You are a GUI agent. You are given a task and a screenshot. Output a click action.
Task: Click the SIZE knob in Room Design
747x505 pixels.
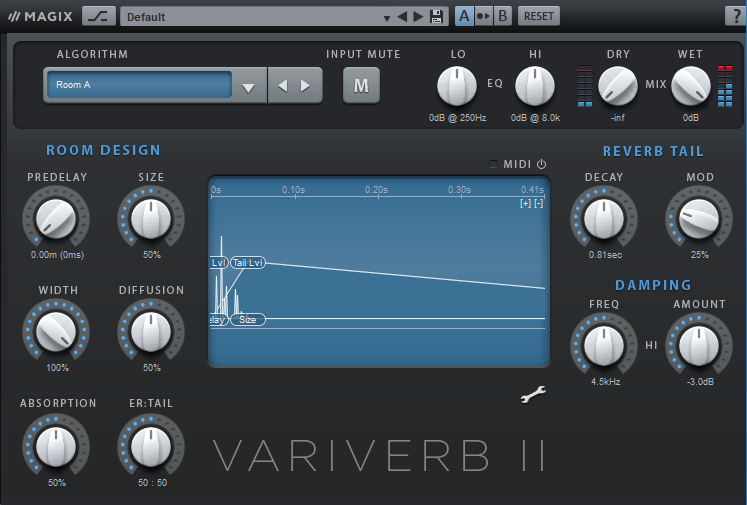pyautogui.click(x=151, y=219)
